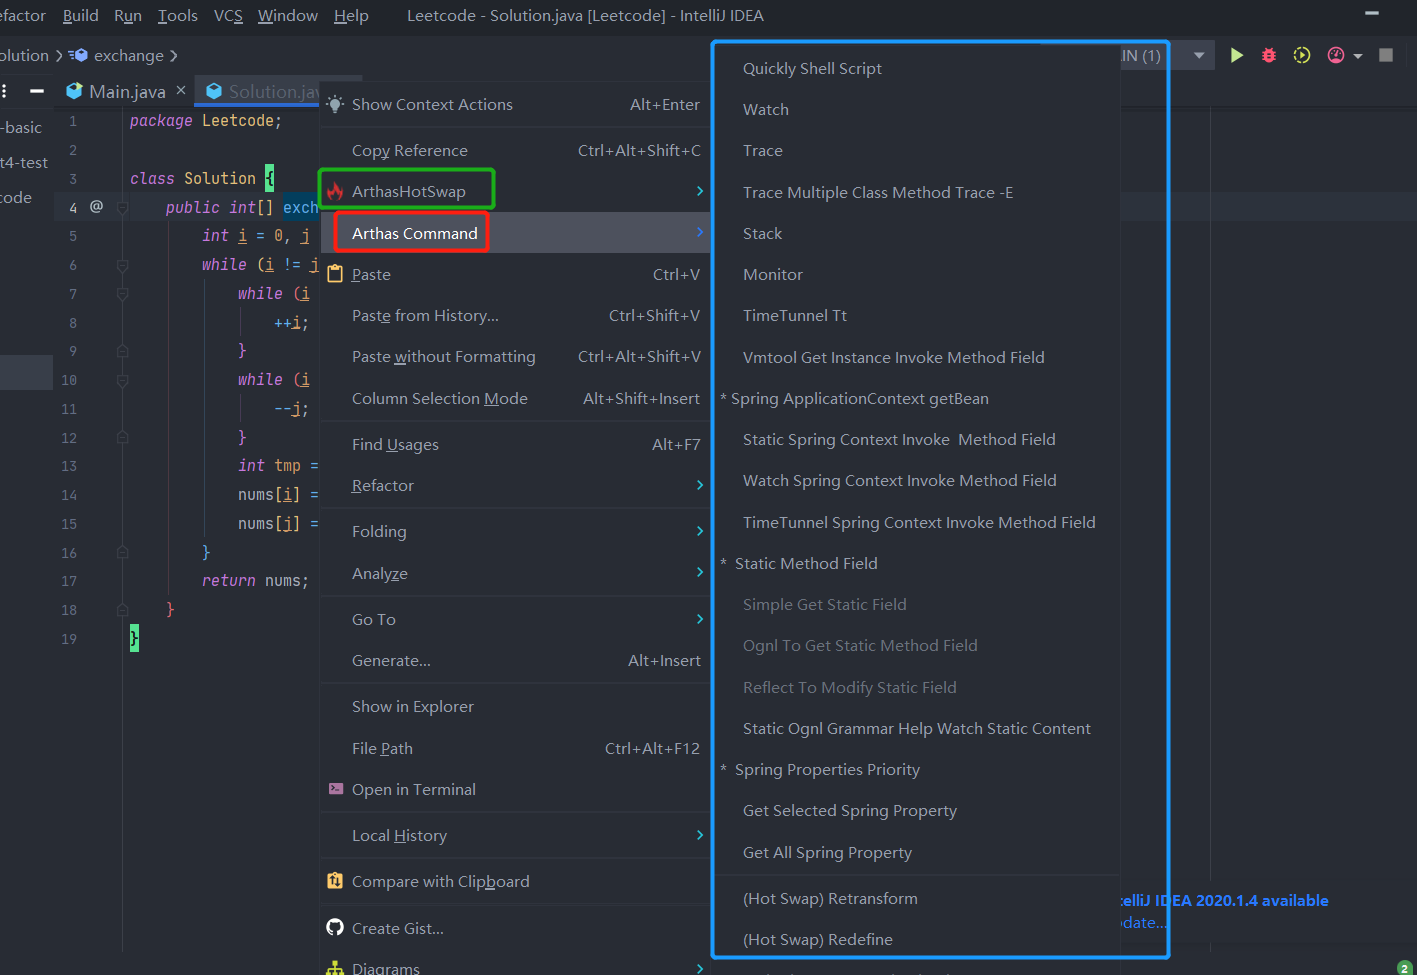Choose Paste without Formatting
The height and width of the screenshot is (975, 1417).
tap(515, 356)
